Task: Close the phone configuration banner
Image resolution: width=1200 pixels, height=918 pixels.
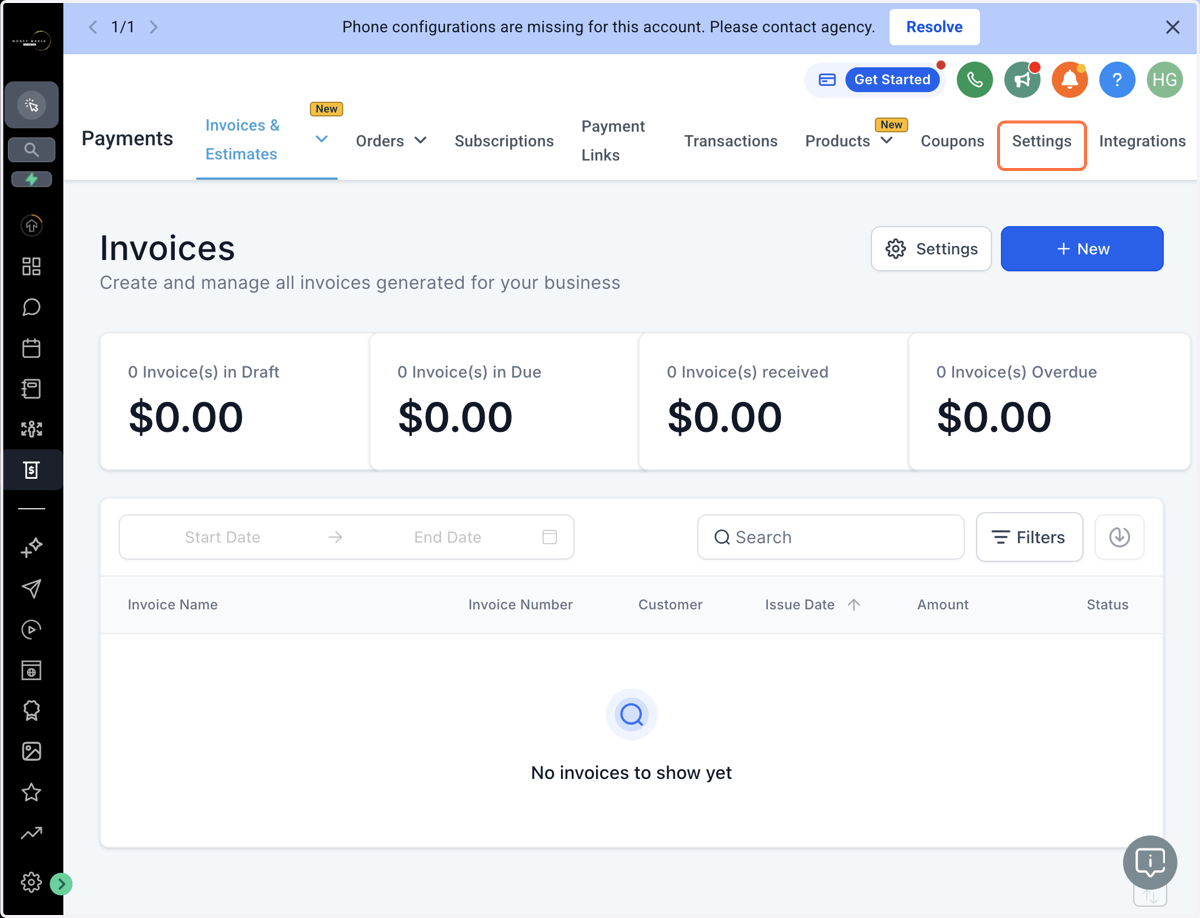Action: click(x=1173, y=27)
